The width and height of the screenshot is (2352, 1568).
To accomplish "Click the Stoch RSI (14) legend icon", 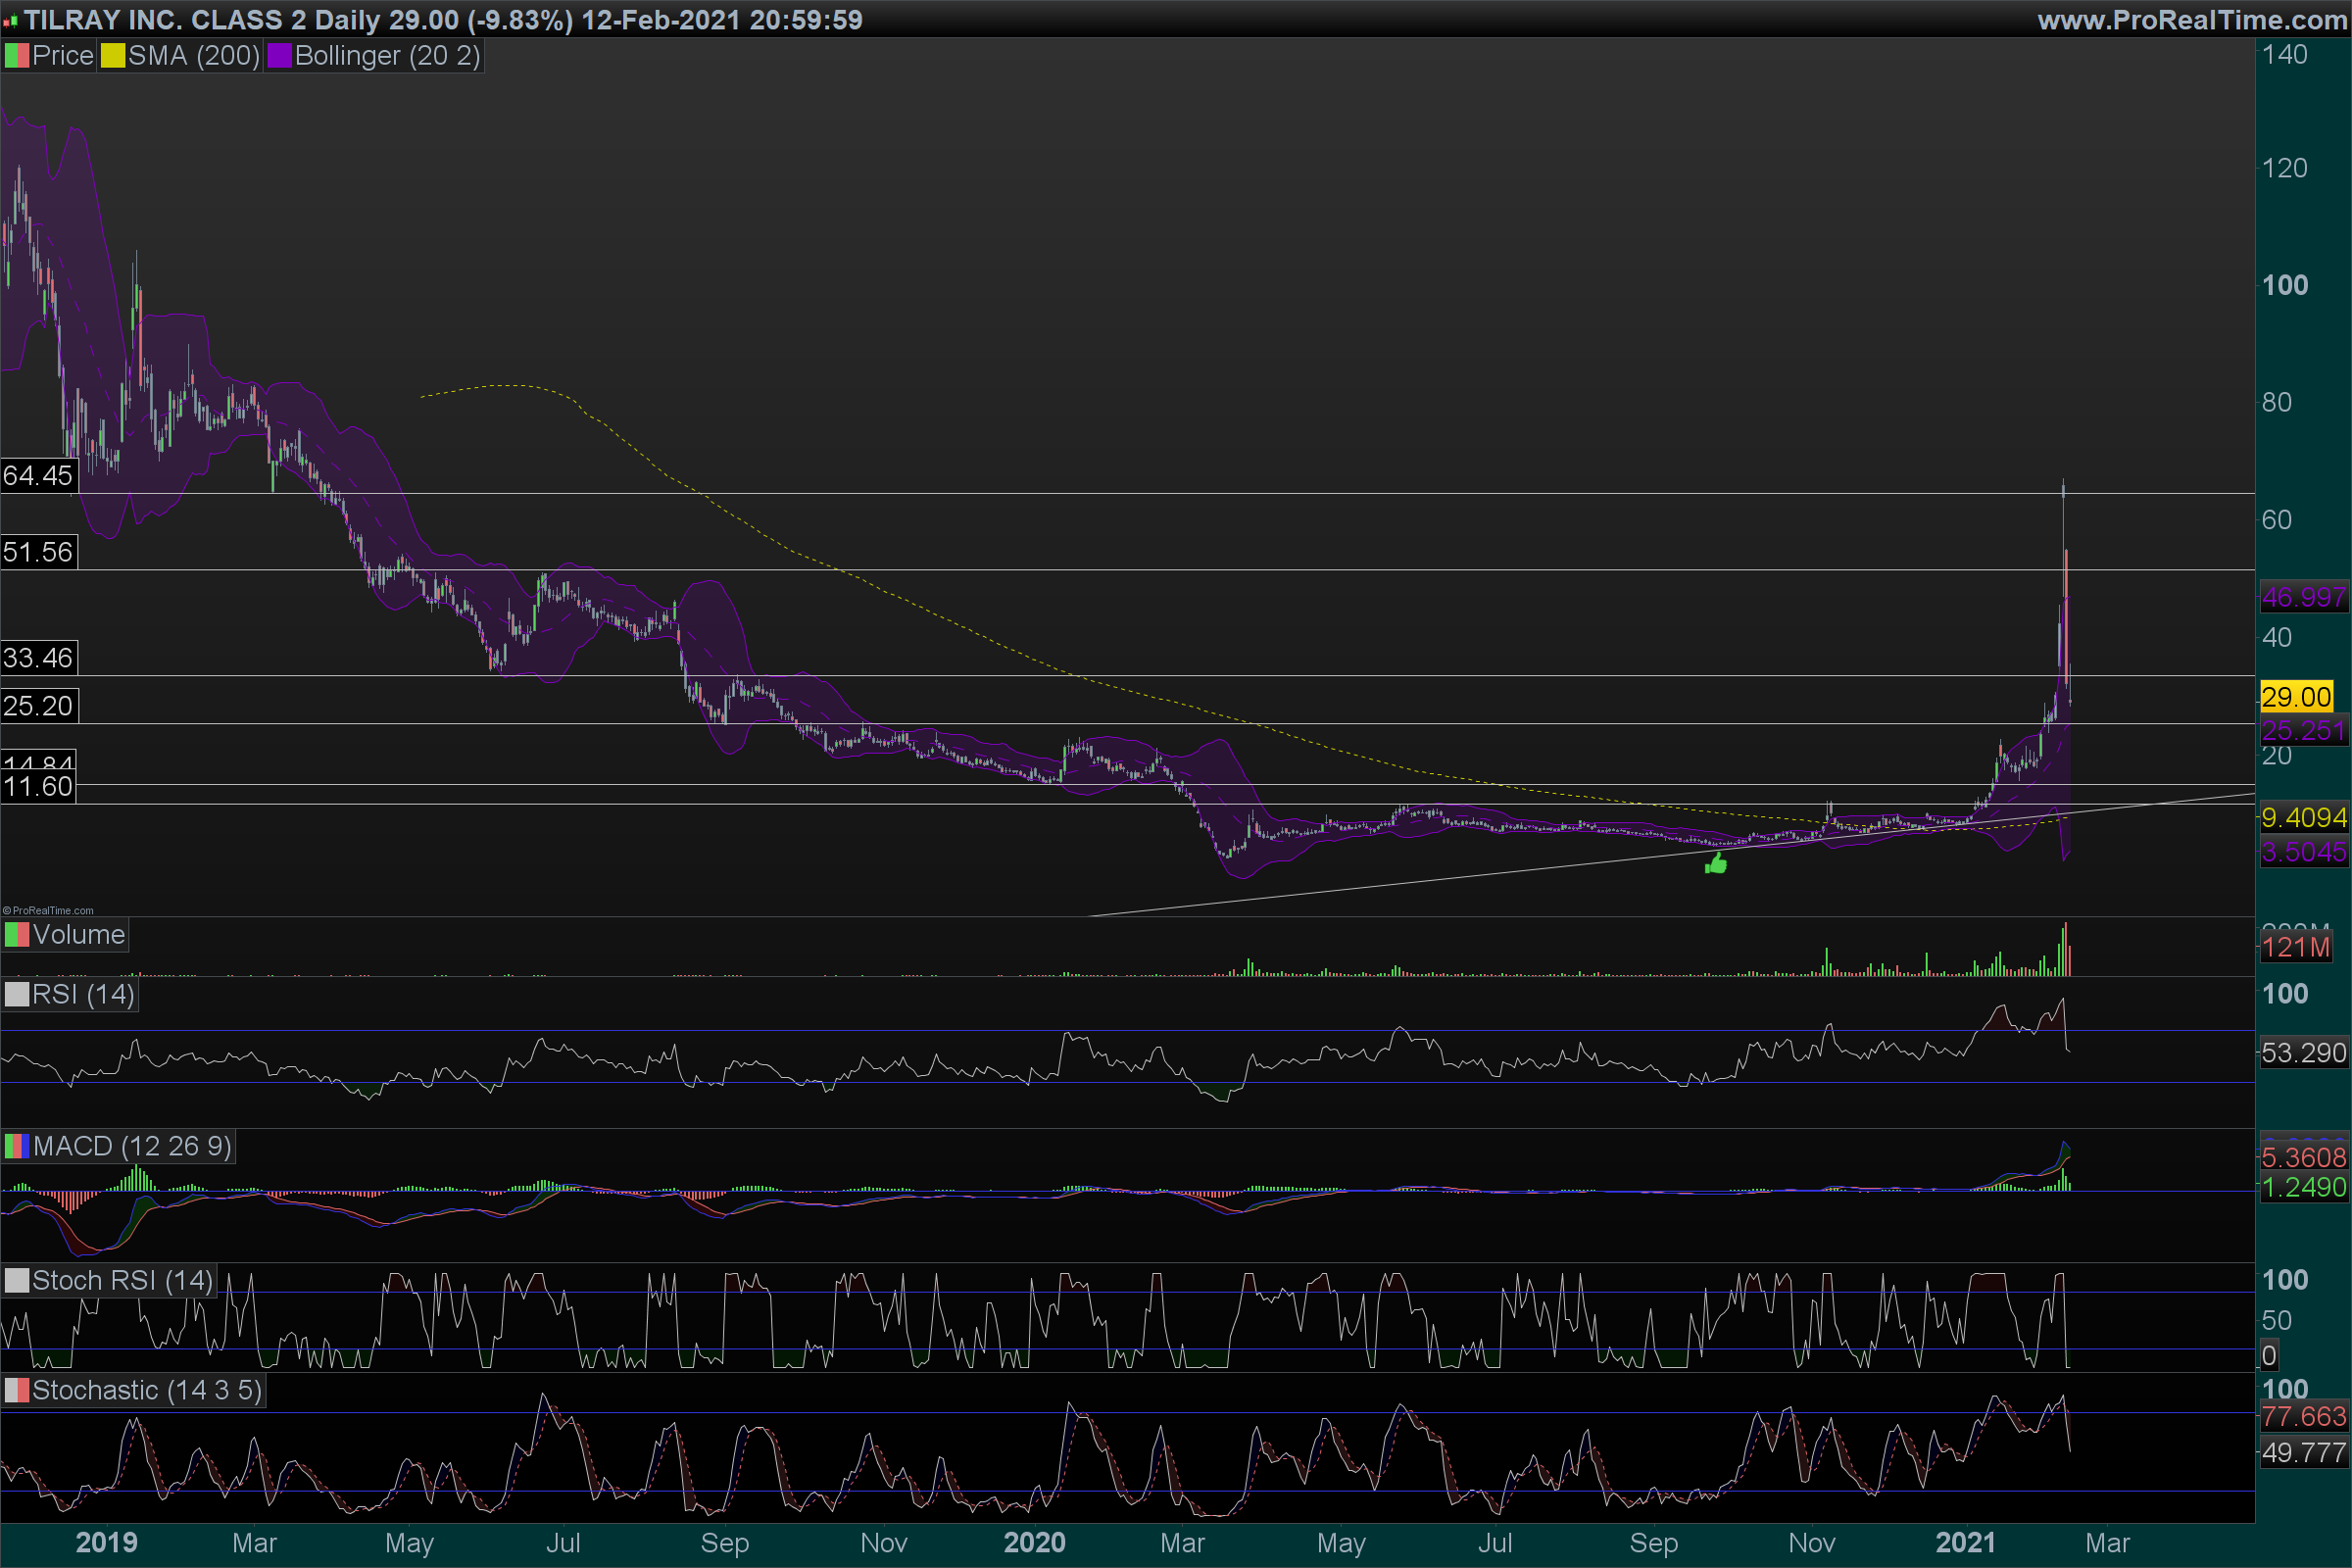I will [17, 1281].
